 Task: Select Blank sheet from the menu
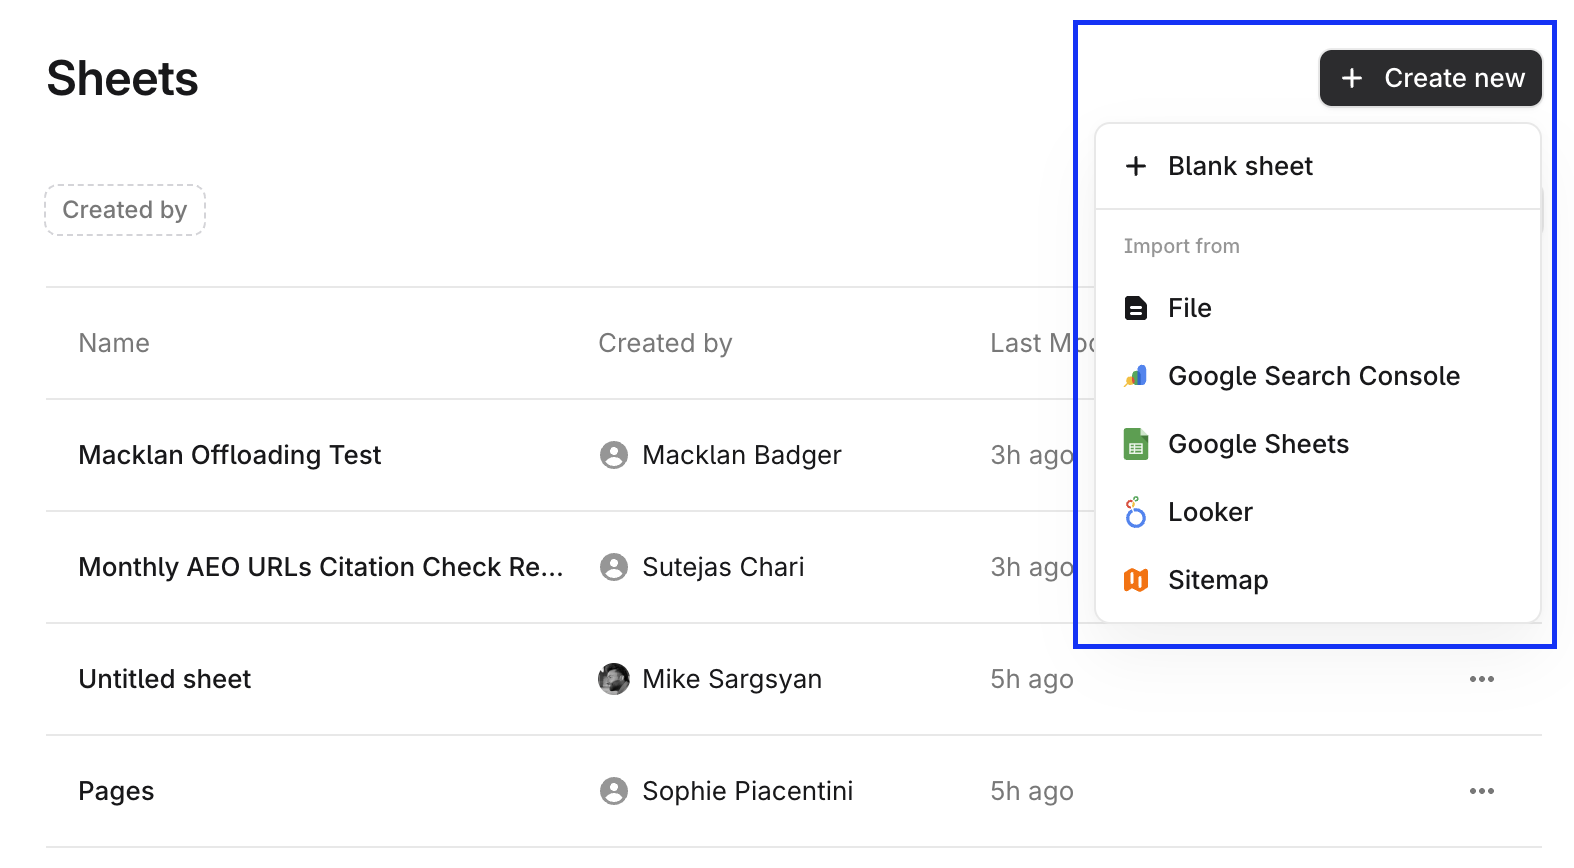coord(1318,166)
